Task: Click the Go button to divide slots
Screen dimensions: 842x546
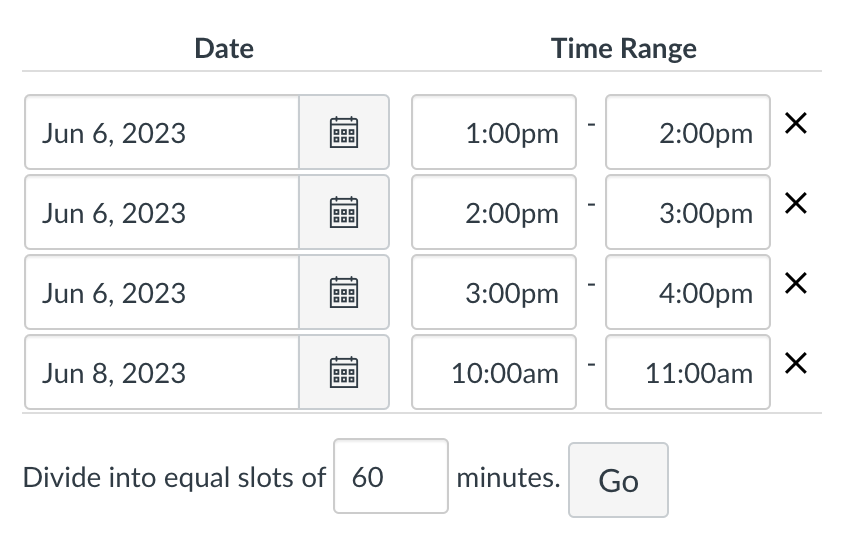Action: [x=619, y=480]
